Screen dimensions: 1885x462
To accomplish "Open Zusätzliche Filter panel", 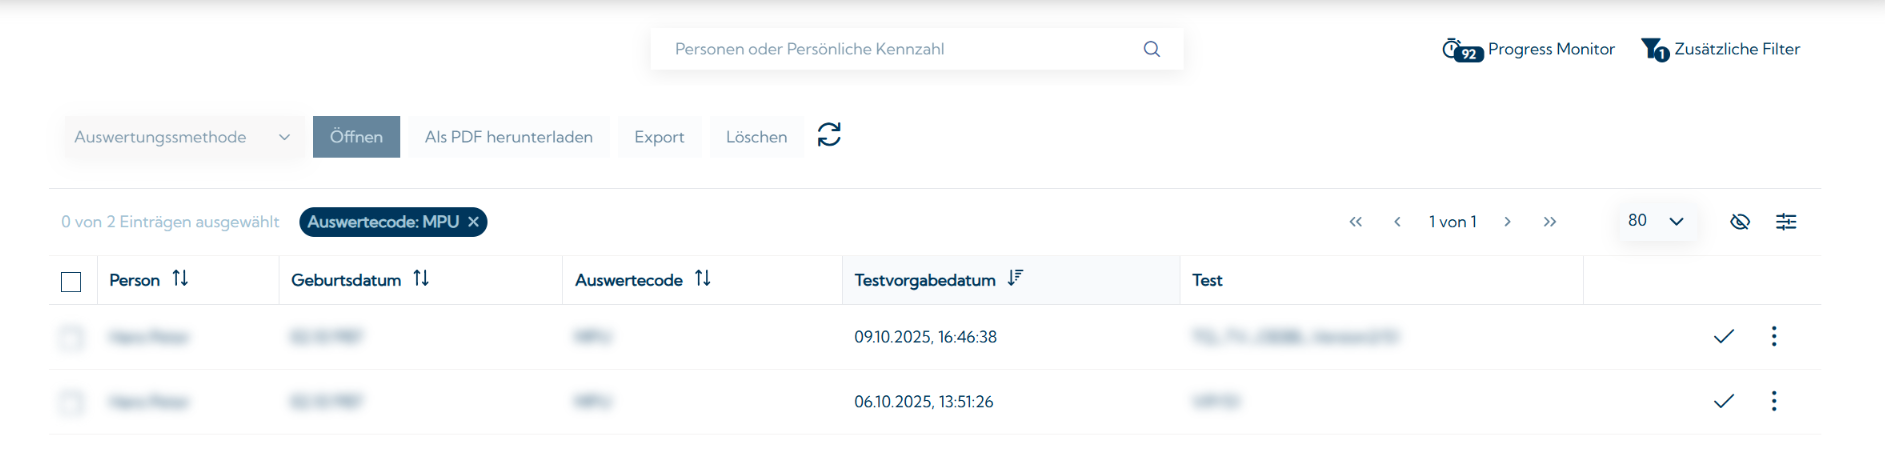I will [x=1720, y=49].
